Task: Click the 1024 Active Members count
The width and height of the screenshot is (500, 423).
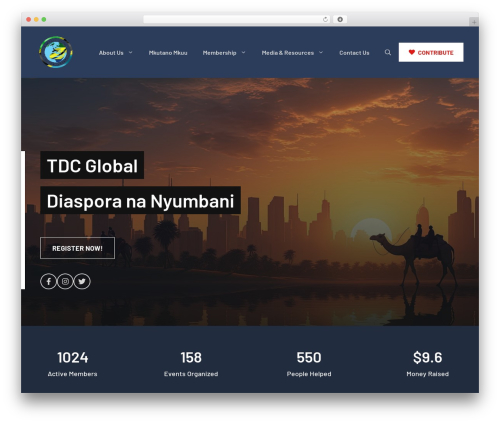Action: 73,358
